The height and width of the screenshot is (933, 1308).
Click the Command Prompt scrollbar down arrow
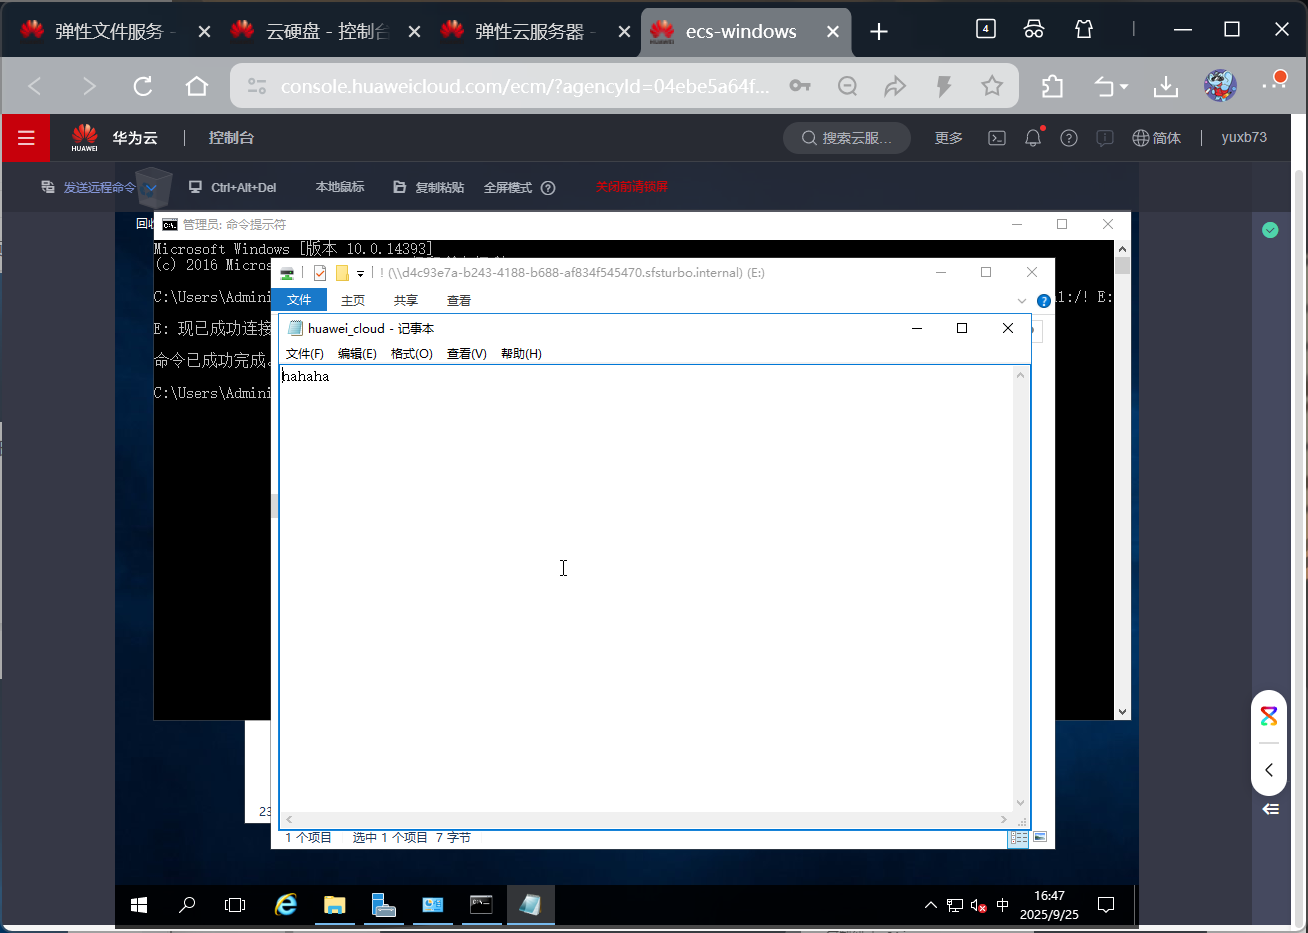pyautogui.click(x=1122, y=712)
